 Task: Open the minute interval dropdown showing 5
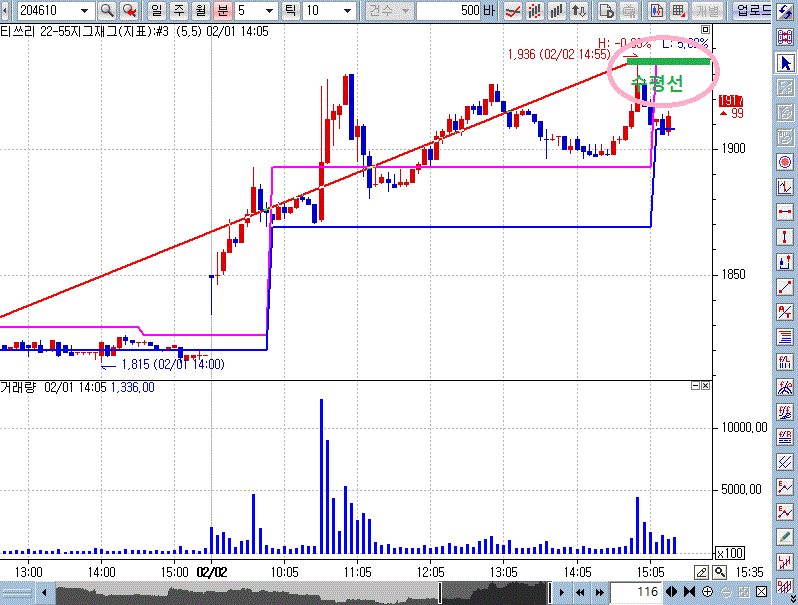pos(268,11)
